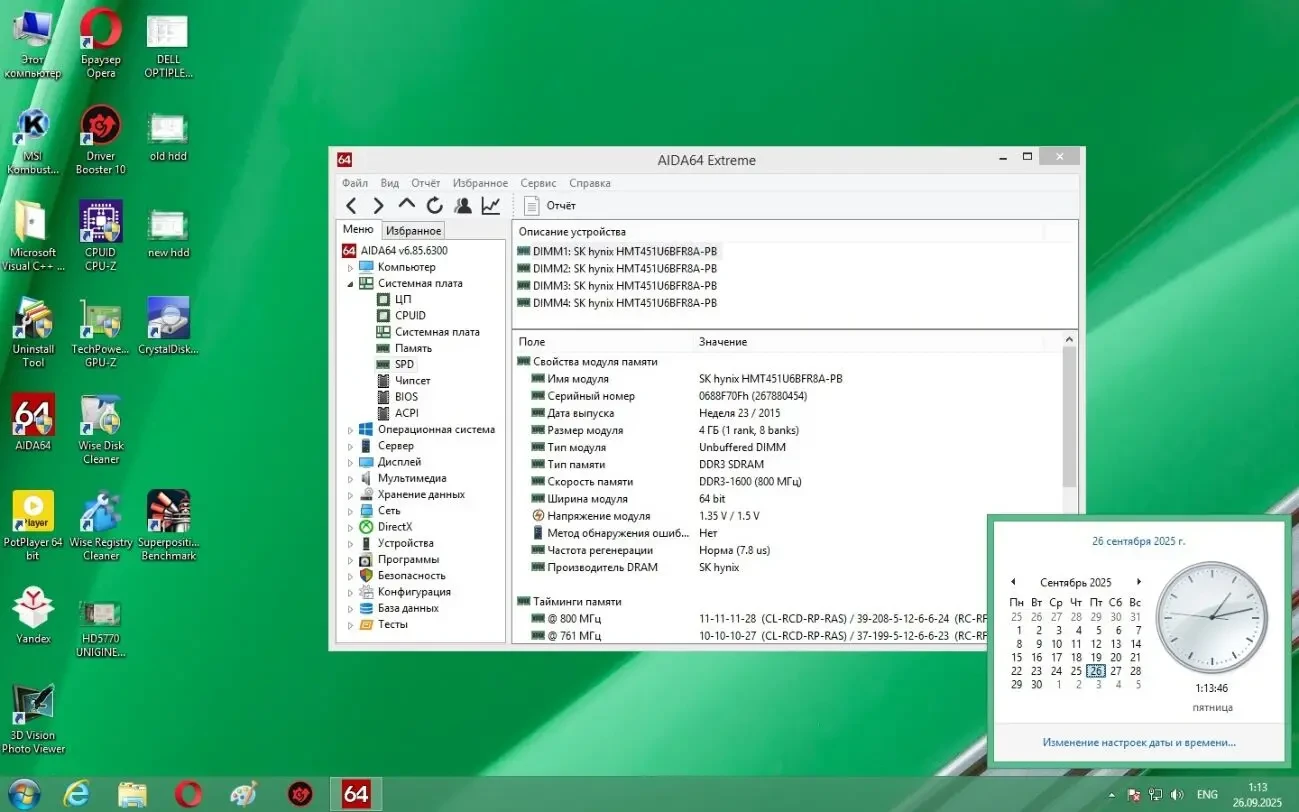The image size is (1299, 812).
Task: Expand the Компьютер tree node
Action: [x=350, y=268]
